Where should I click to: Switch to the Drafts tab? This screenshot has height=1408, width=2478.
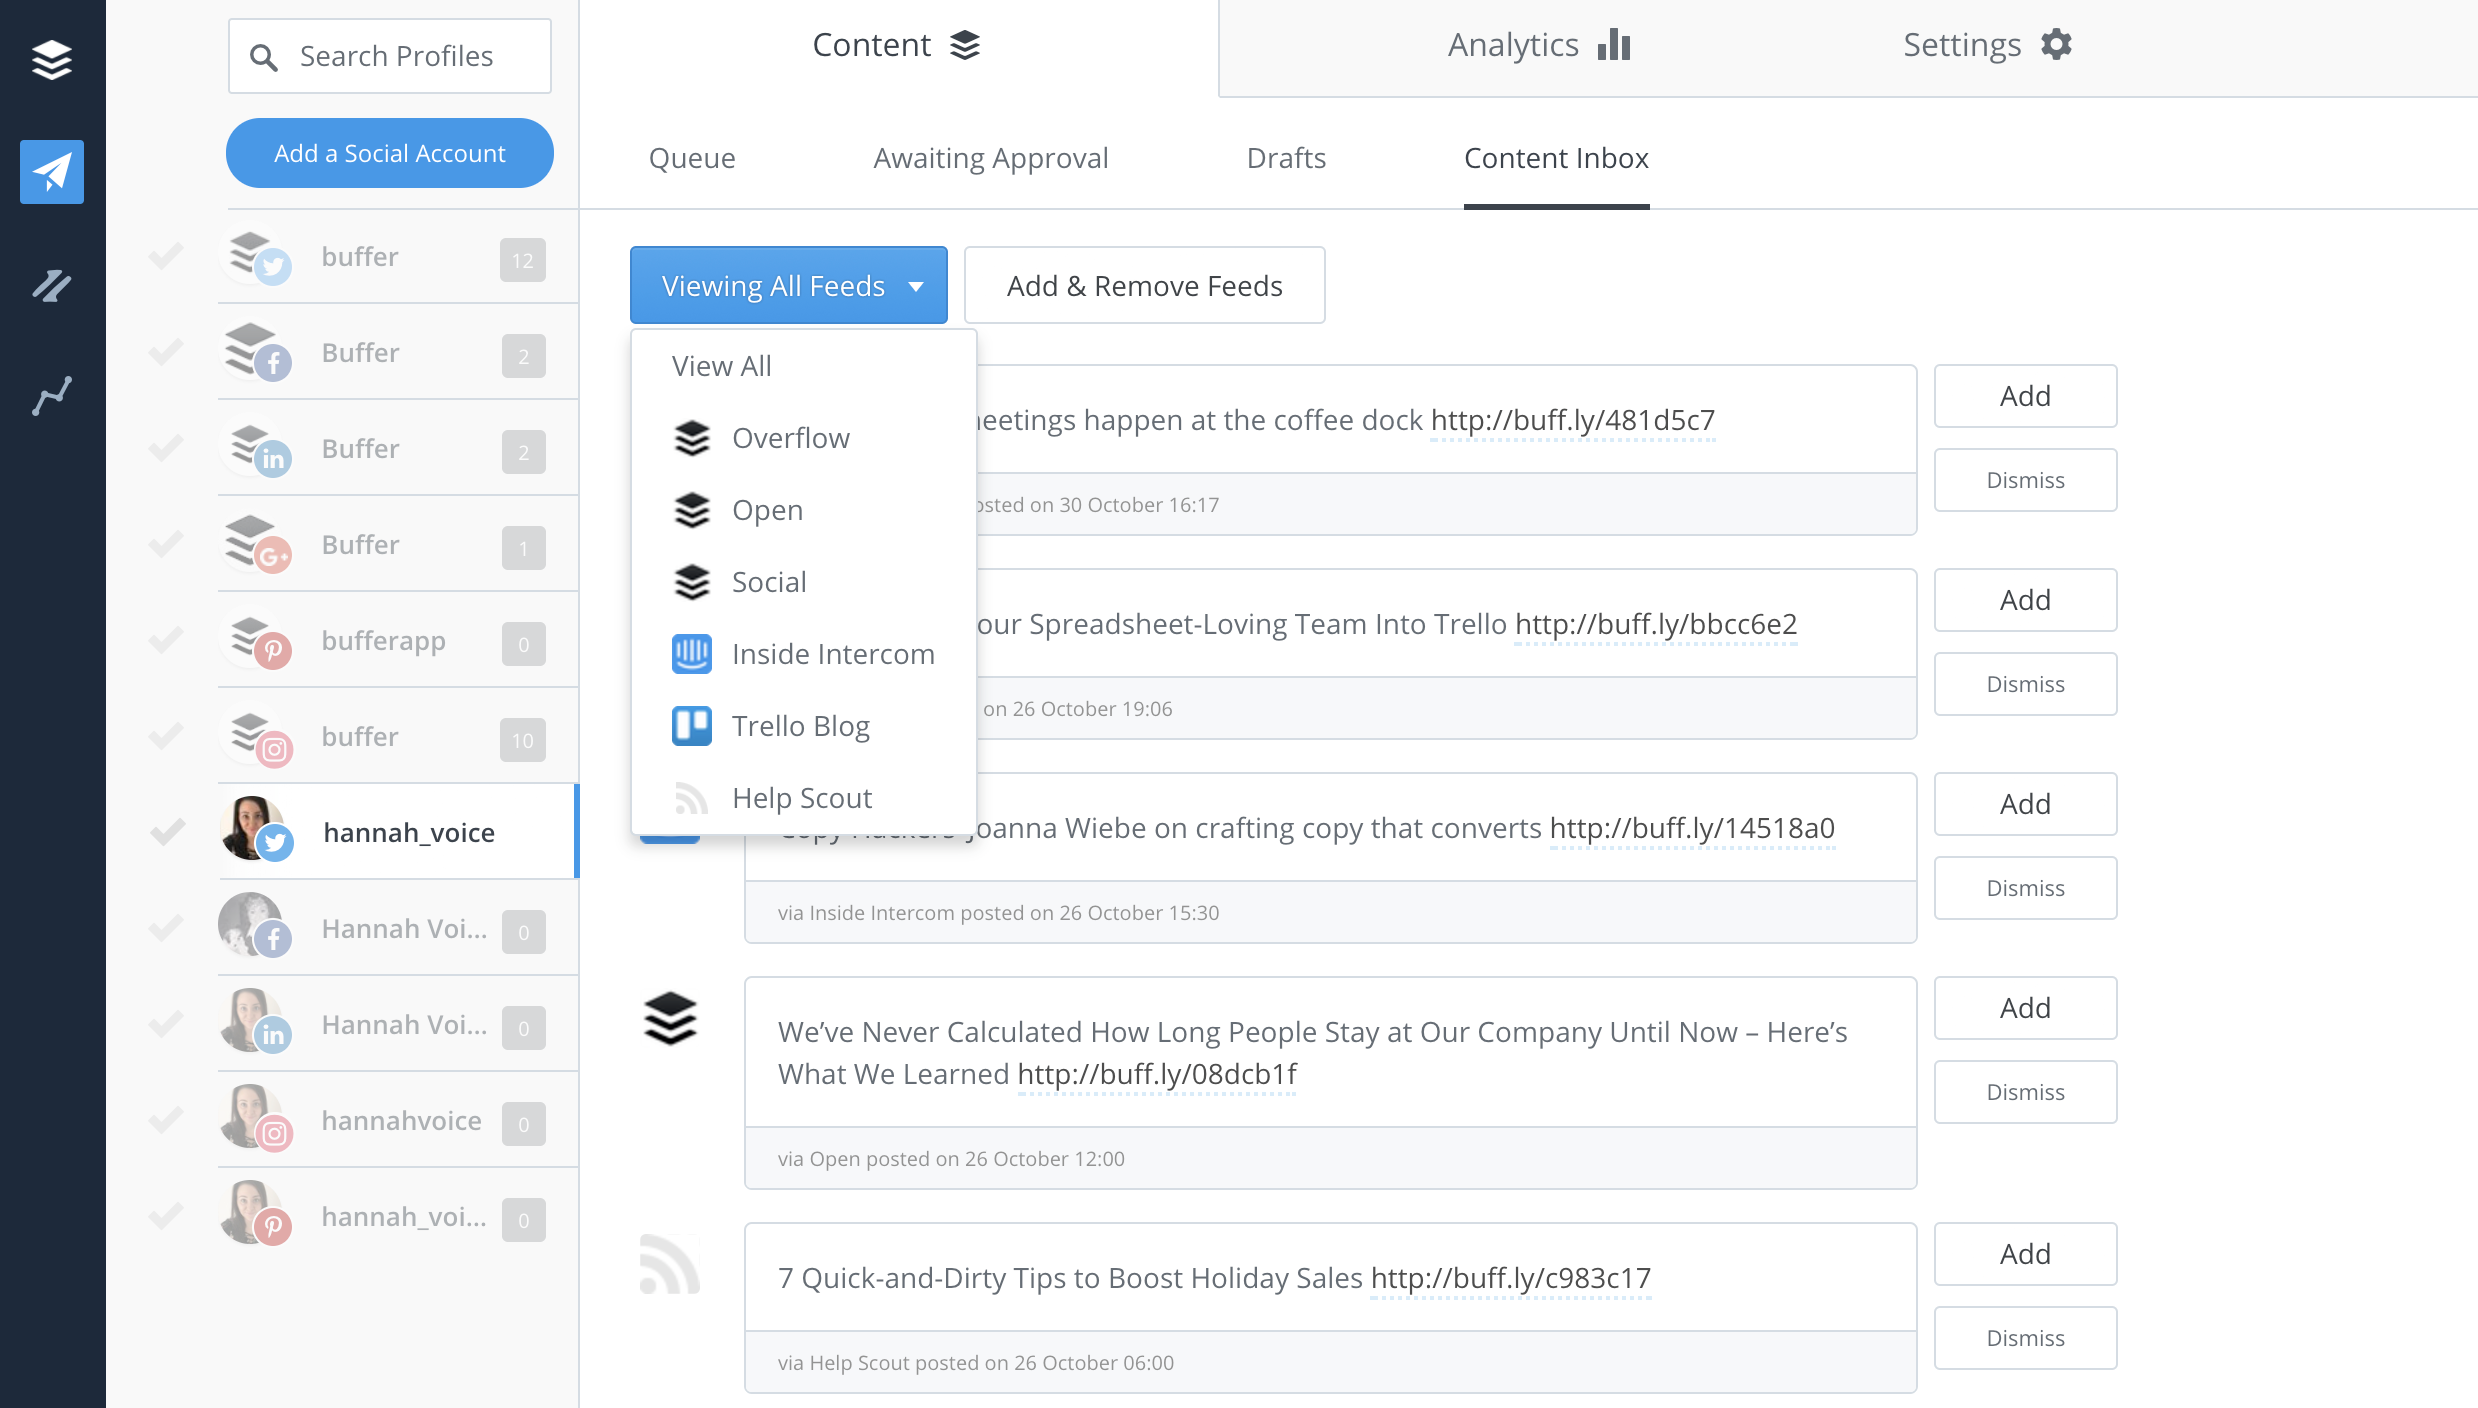(1285, 158)
